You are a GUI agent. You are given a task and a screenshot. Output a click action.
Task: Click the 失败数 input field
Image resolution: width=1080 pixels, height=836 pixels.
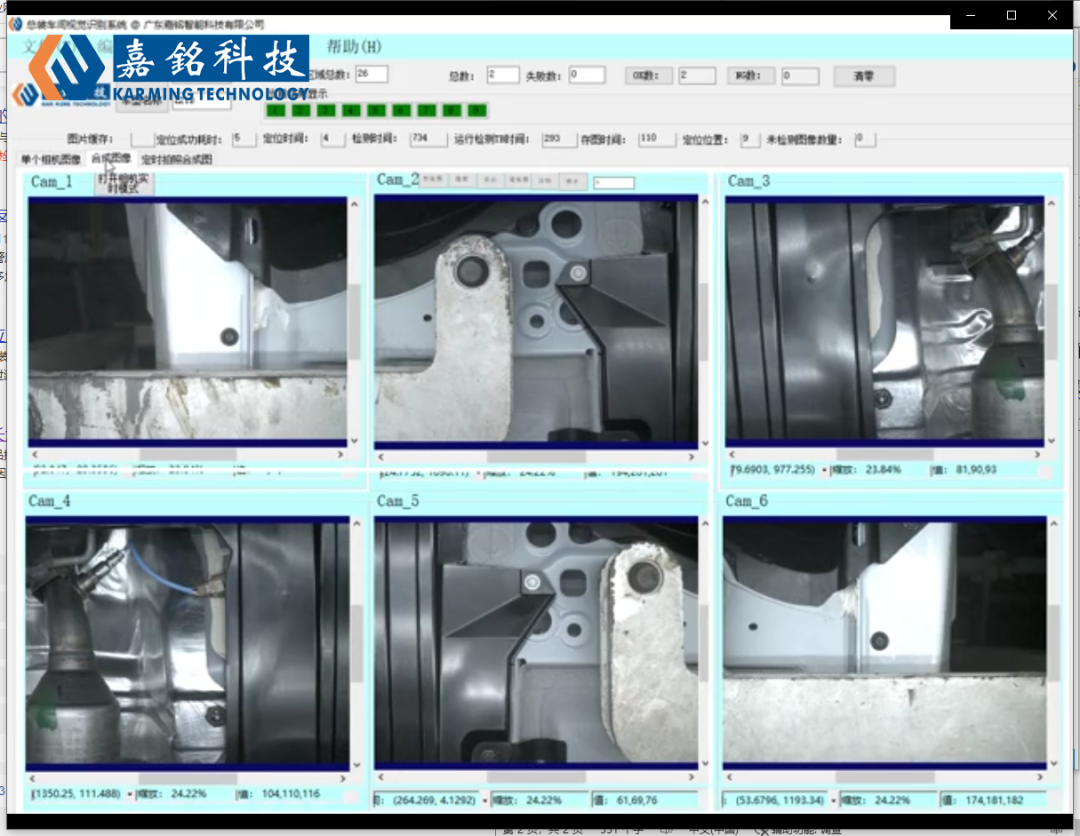pos(587,74)
